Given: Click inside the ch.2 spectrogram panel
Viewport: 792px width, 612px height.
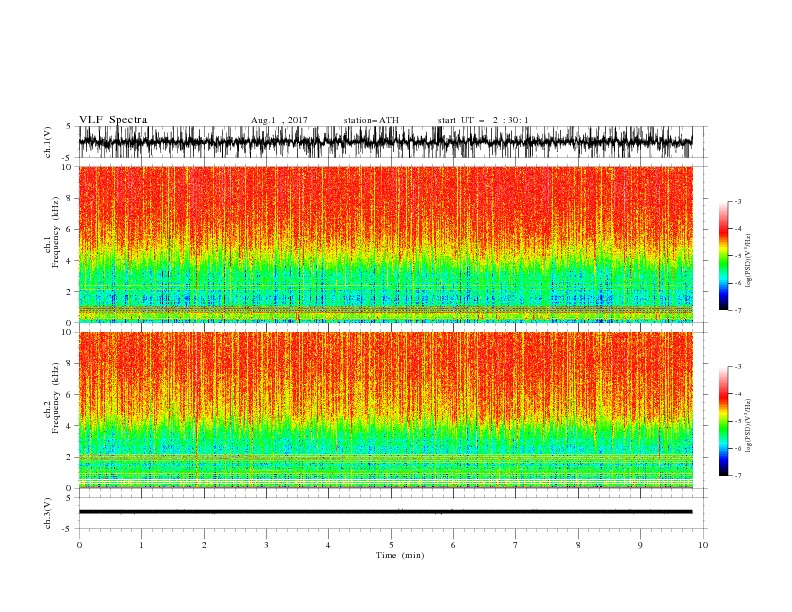Looking at the screenshot, I should tap(385, 410).
